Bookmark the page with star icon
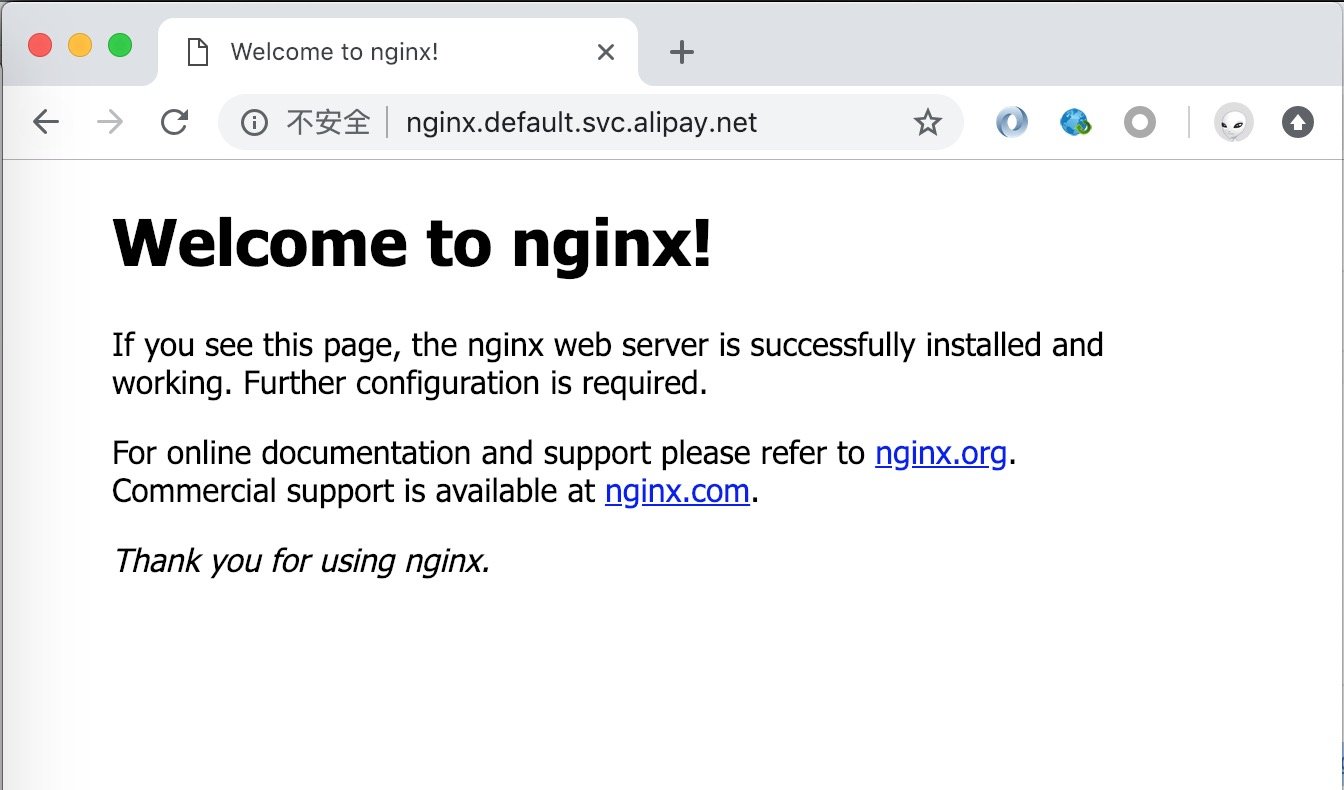This screenshot has height=790, width=1344. point(928,122)
